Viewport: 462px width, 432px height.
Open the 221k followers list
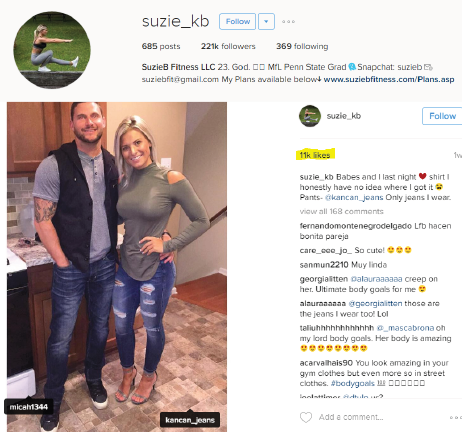228,46
